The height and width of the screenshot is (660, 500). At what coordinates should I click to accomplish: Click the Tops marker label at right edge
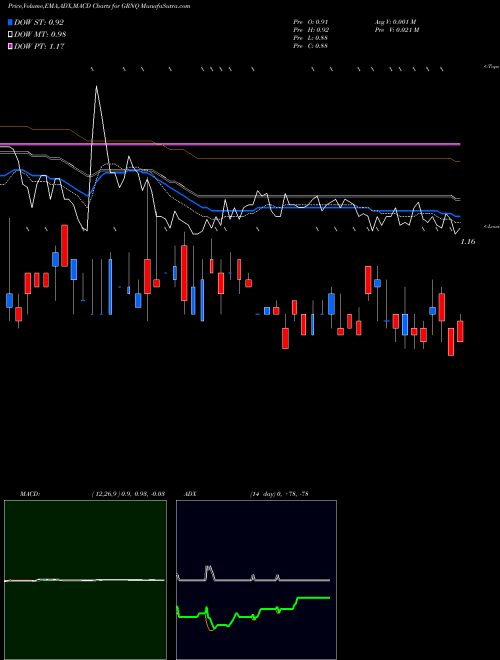click(x=492, y=67)
